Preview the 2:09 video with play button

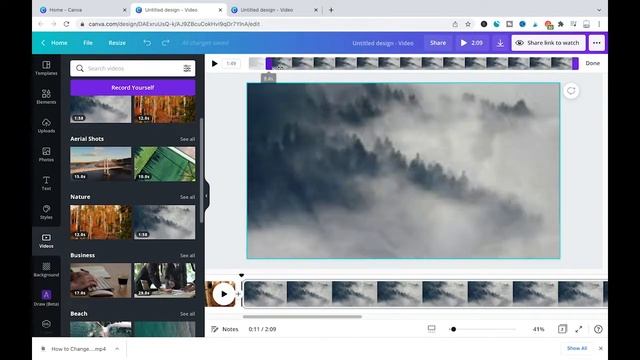point(471,43)
